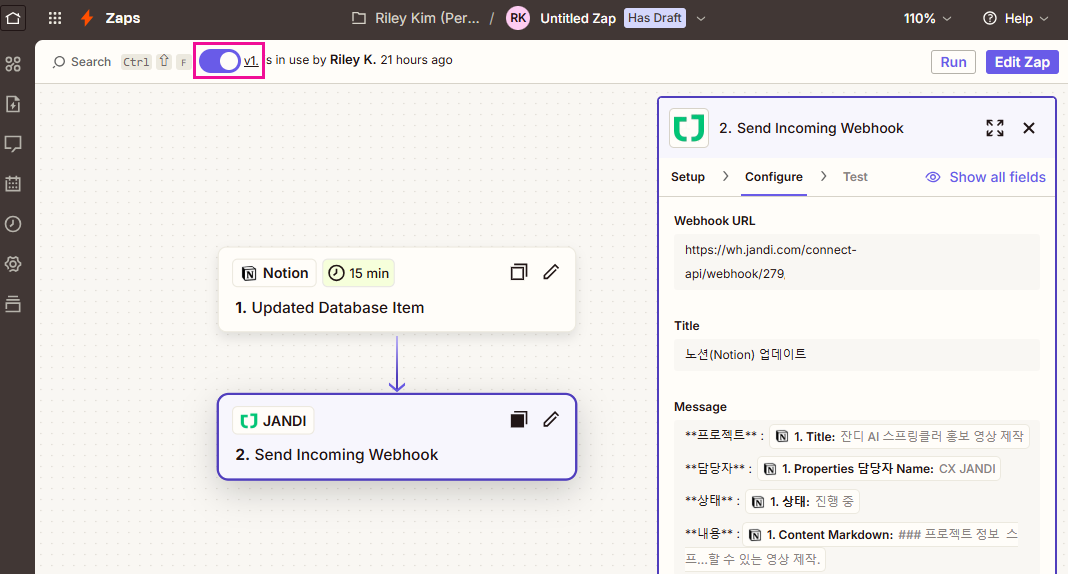Click the home icon in top-left corner
This screenshot has height=574, width=1068.
tap(13, 18)
